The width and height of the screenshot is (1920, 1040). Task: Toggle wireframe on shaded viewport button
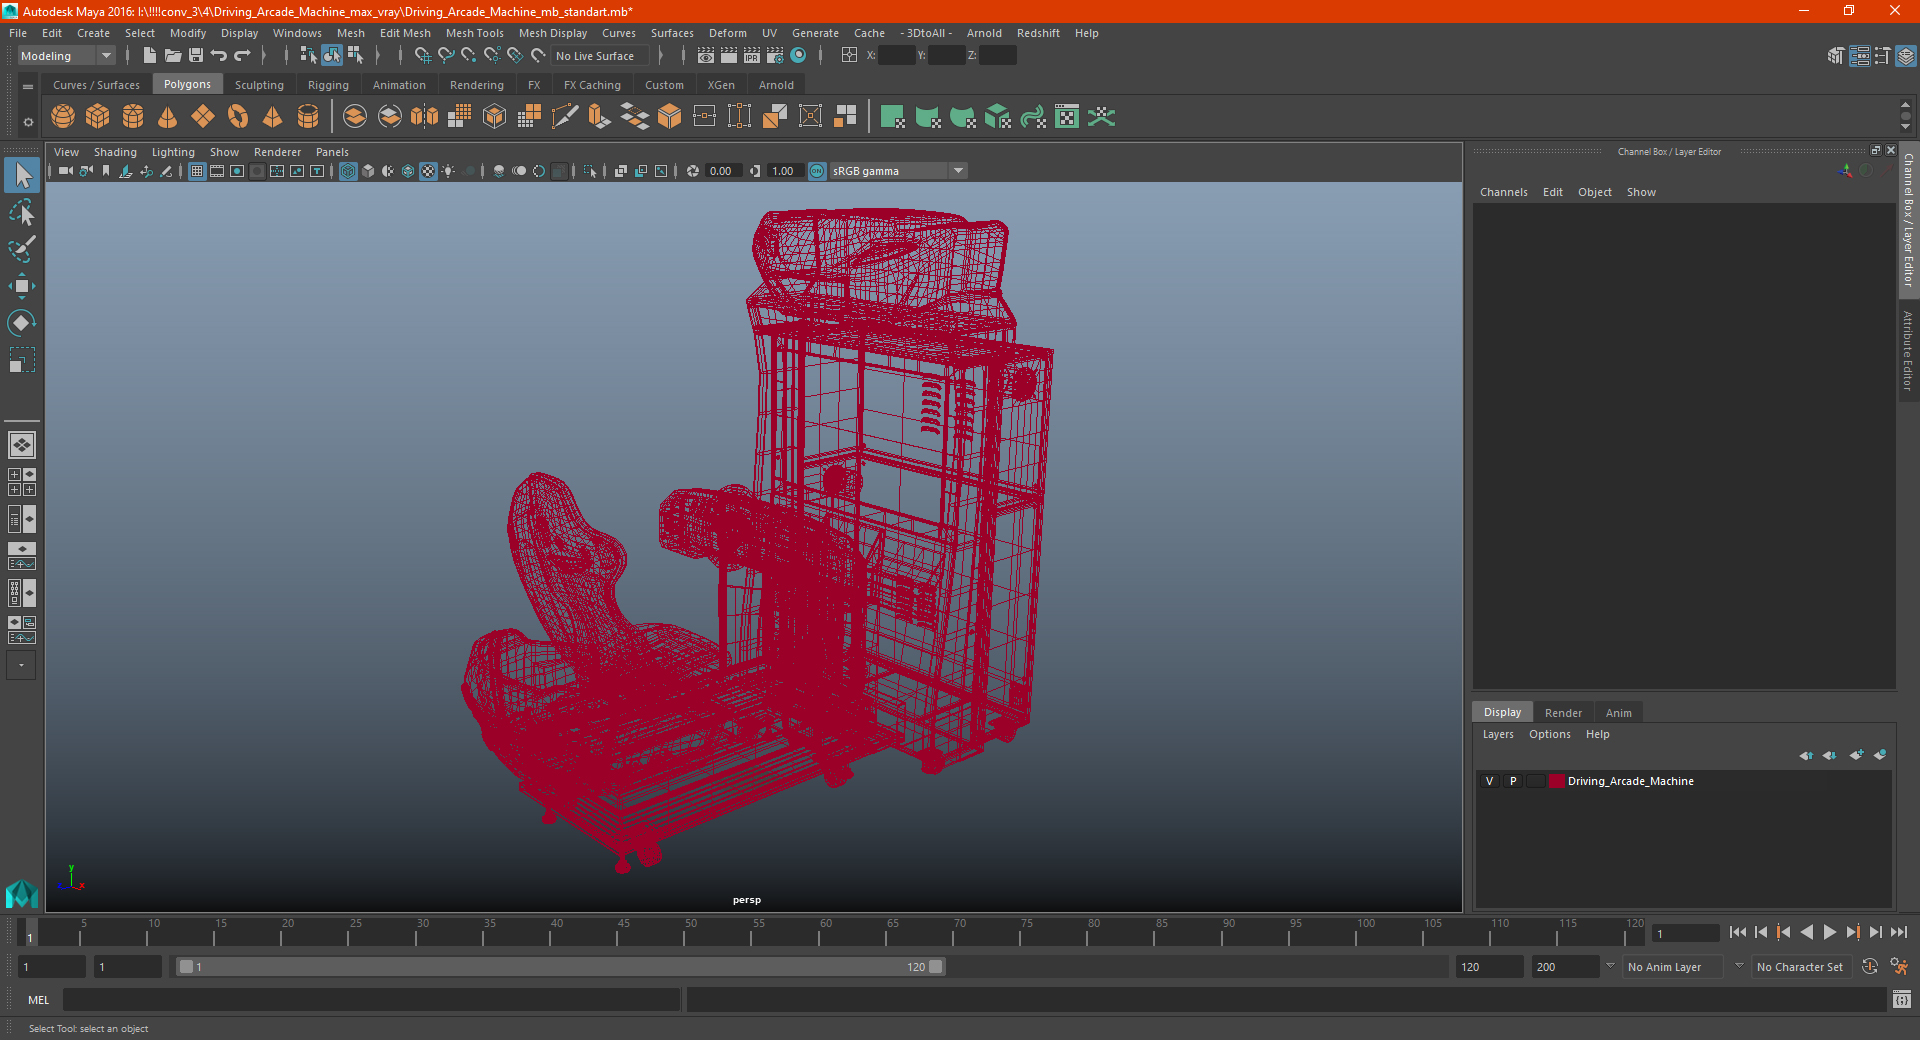tap(408, 171)
